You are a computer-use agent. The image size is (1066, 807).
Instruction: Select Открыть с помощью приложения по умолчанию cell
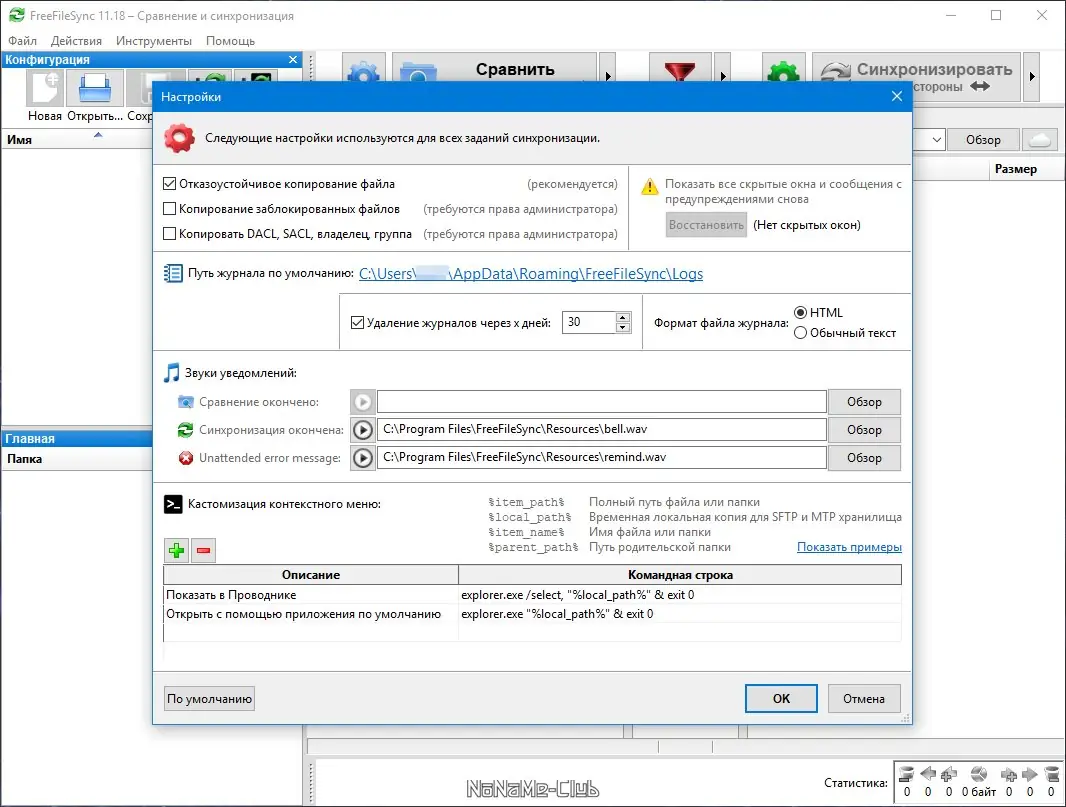pyautogui.click(x=311, y=614)
